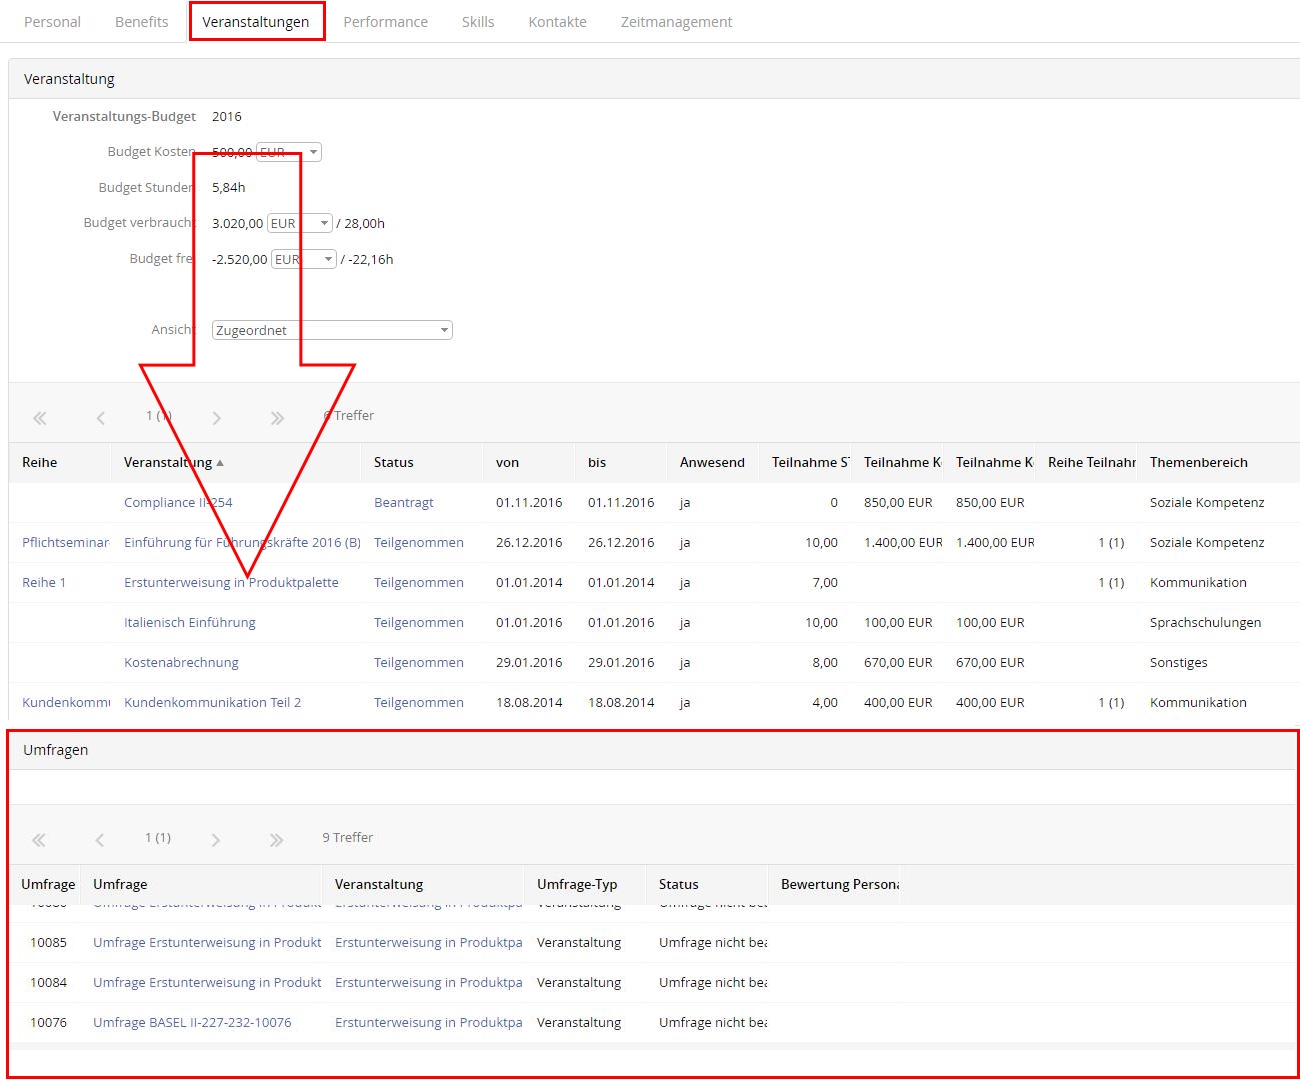Open the Ansicht dropdown showing Zugeordnet
Screen dimensions: 1300x1080
(x=332, y=330)
